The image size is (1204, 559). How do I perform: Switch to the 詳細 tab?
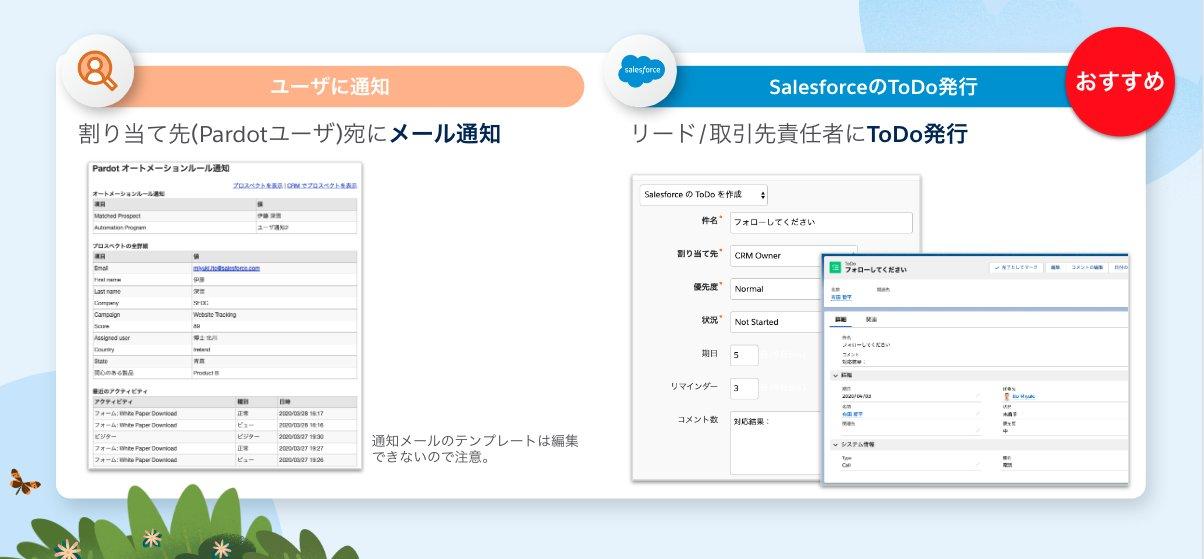(x=841, y=320)
